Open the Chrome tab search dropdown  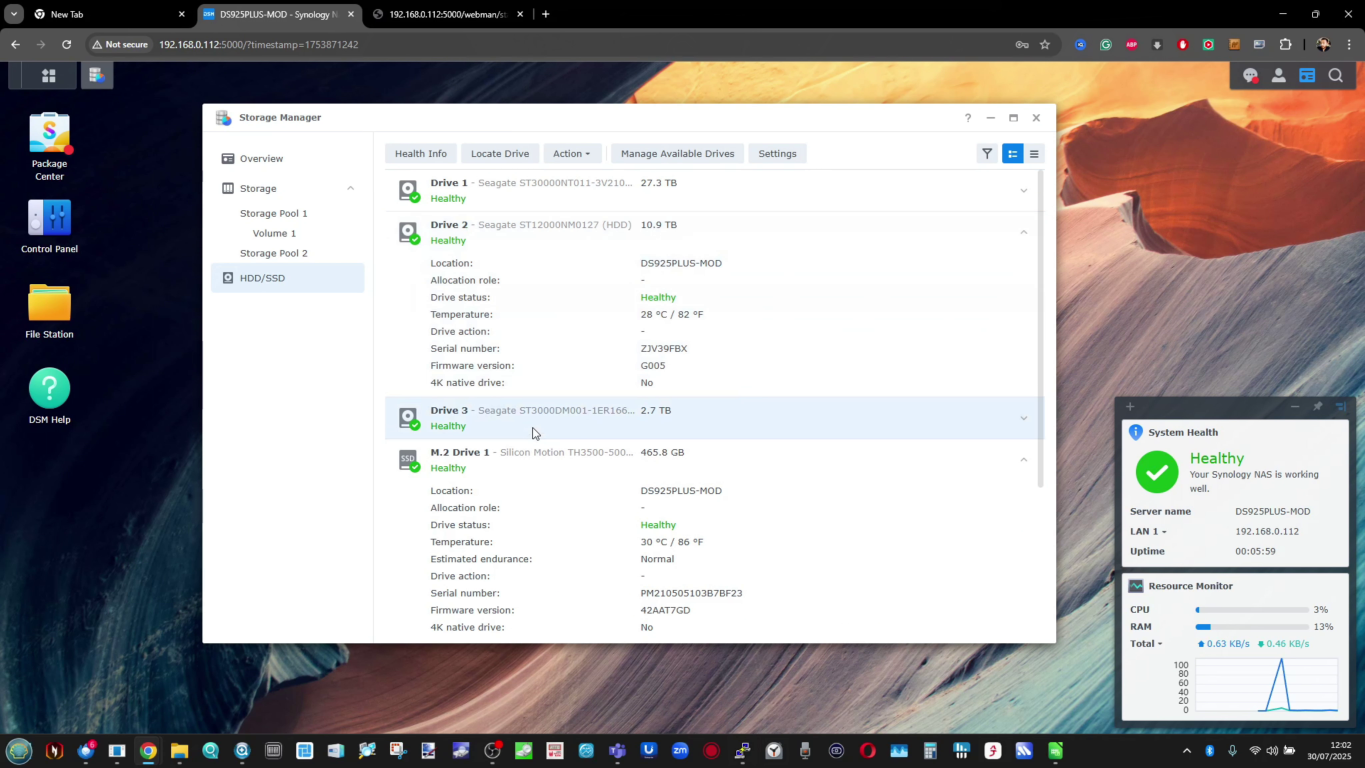pos(14,14)
